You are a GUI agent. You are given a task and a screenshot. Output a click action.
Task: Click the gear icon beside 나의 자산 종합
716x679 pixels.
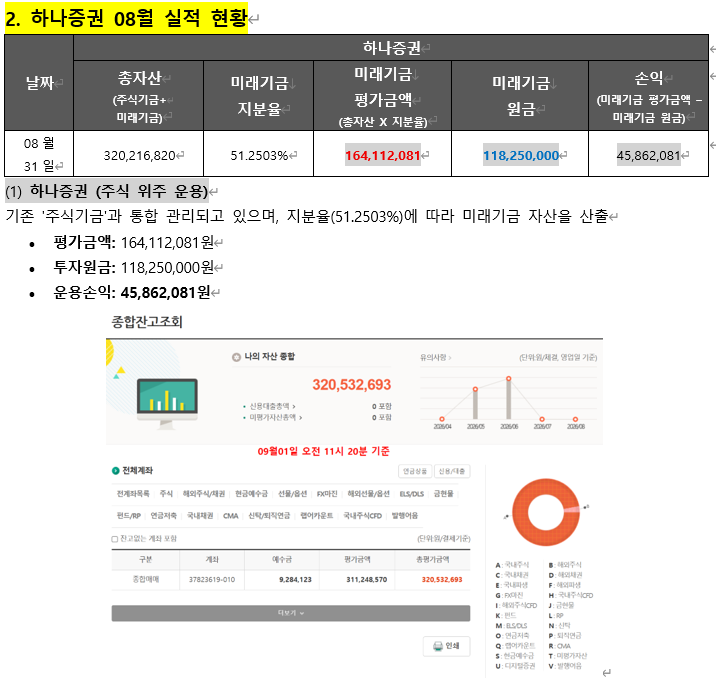pos(236,357)
